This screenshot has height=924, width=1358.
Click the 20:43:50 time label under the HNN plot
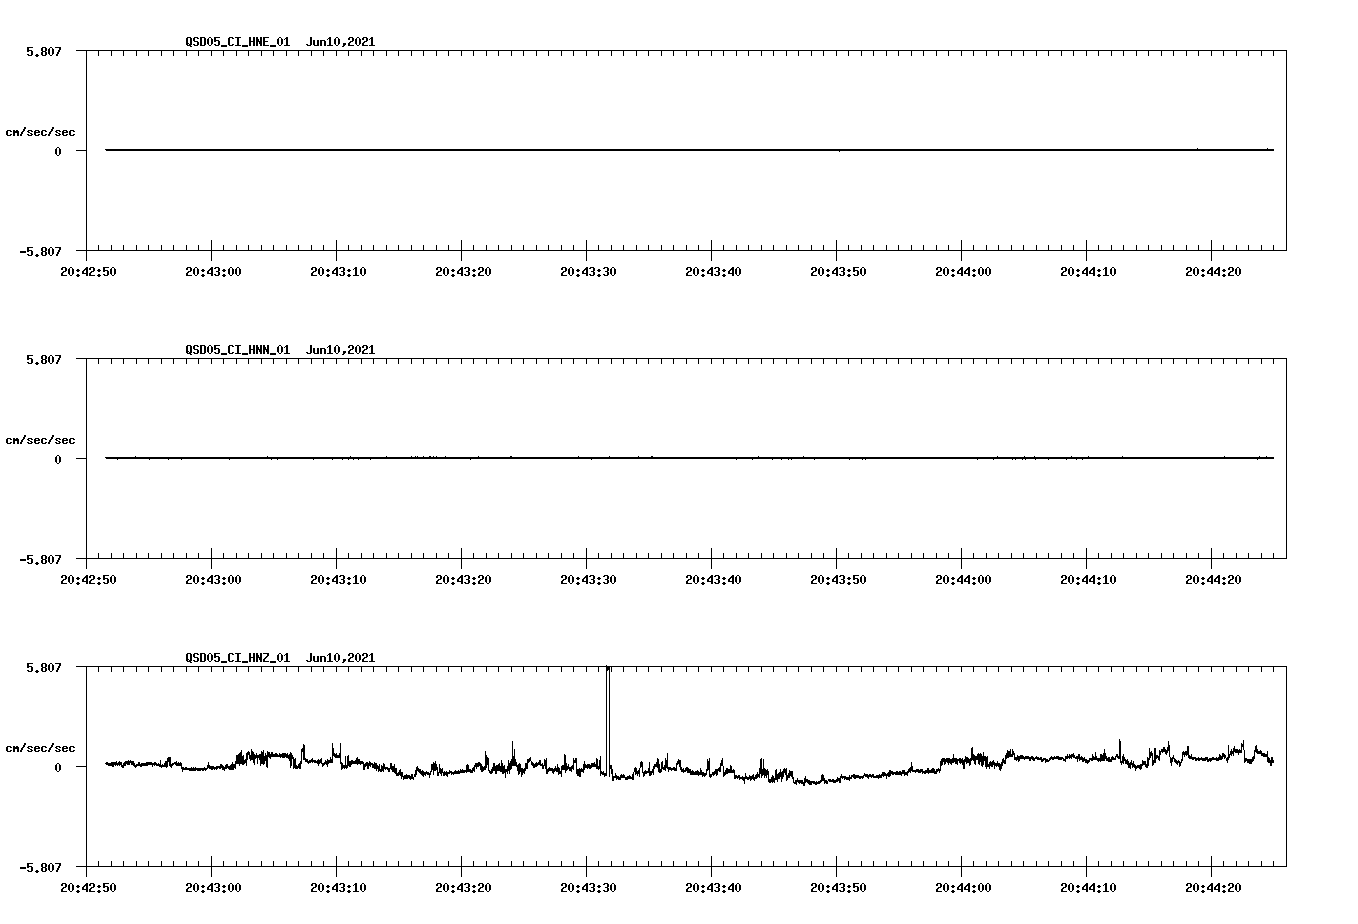click(x=838, y=579)
